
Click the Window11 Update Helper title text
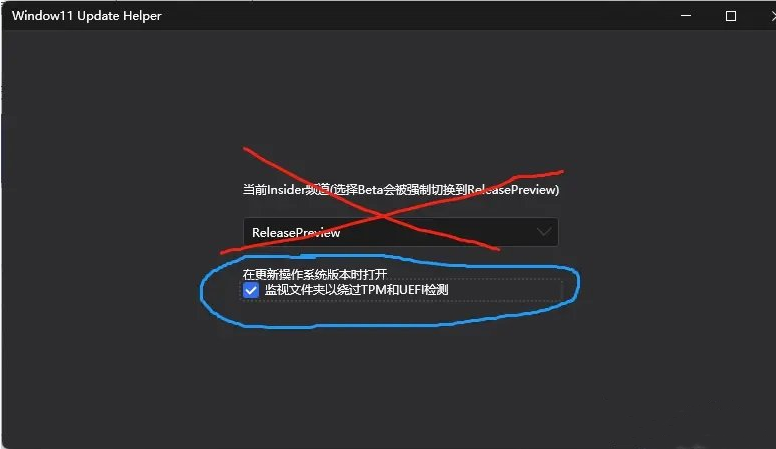click(x=87, y=16)
